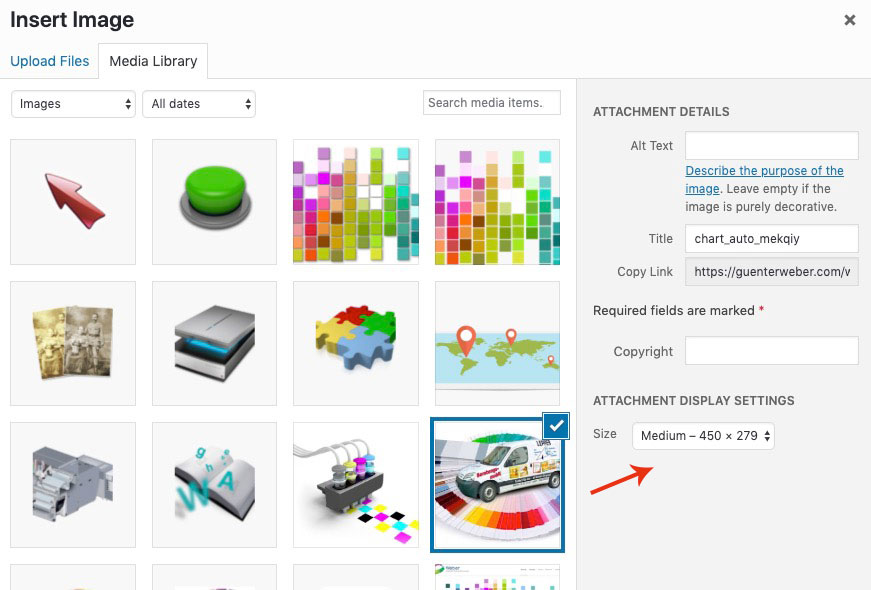Screen dimensions: 871x590
Task: Select the world map with pins thumbnail
Action: pyautogui.click(x=498, y=343)
